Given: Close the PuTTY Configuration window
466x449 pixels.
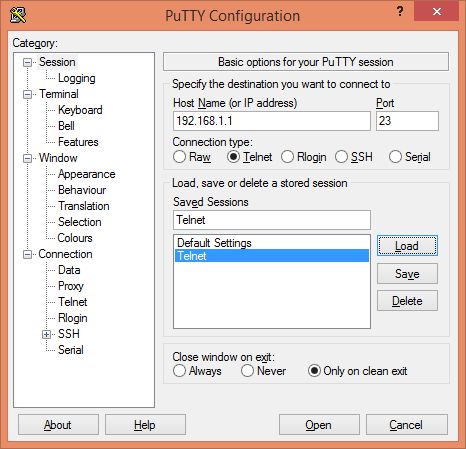Looking at the screenshot, I should pyautogui.click(x=437, y=12).
